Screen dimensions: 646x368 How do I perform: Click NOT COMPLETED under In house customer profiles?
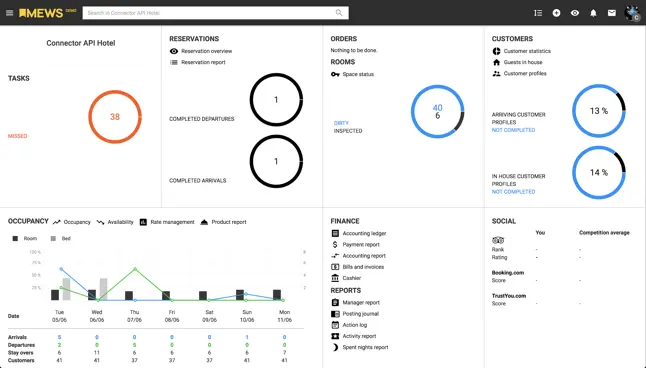(x=513, y=192)
